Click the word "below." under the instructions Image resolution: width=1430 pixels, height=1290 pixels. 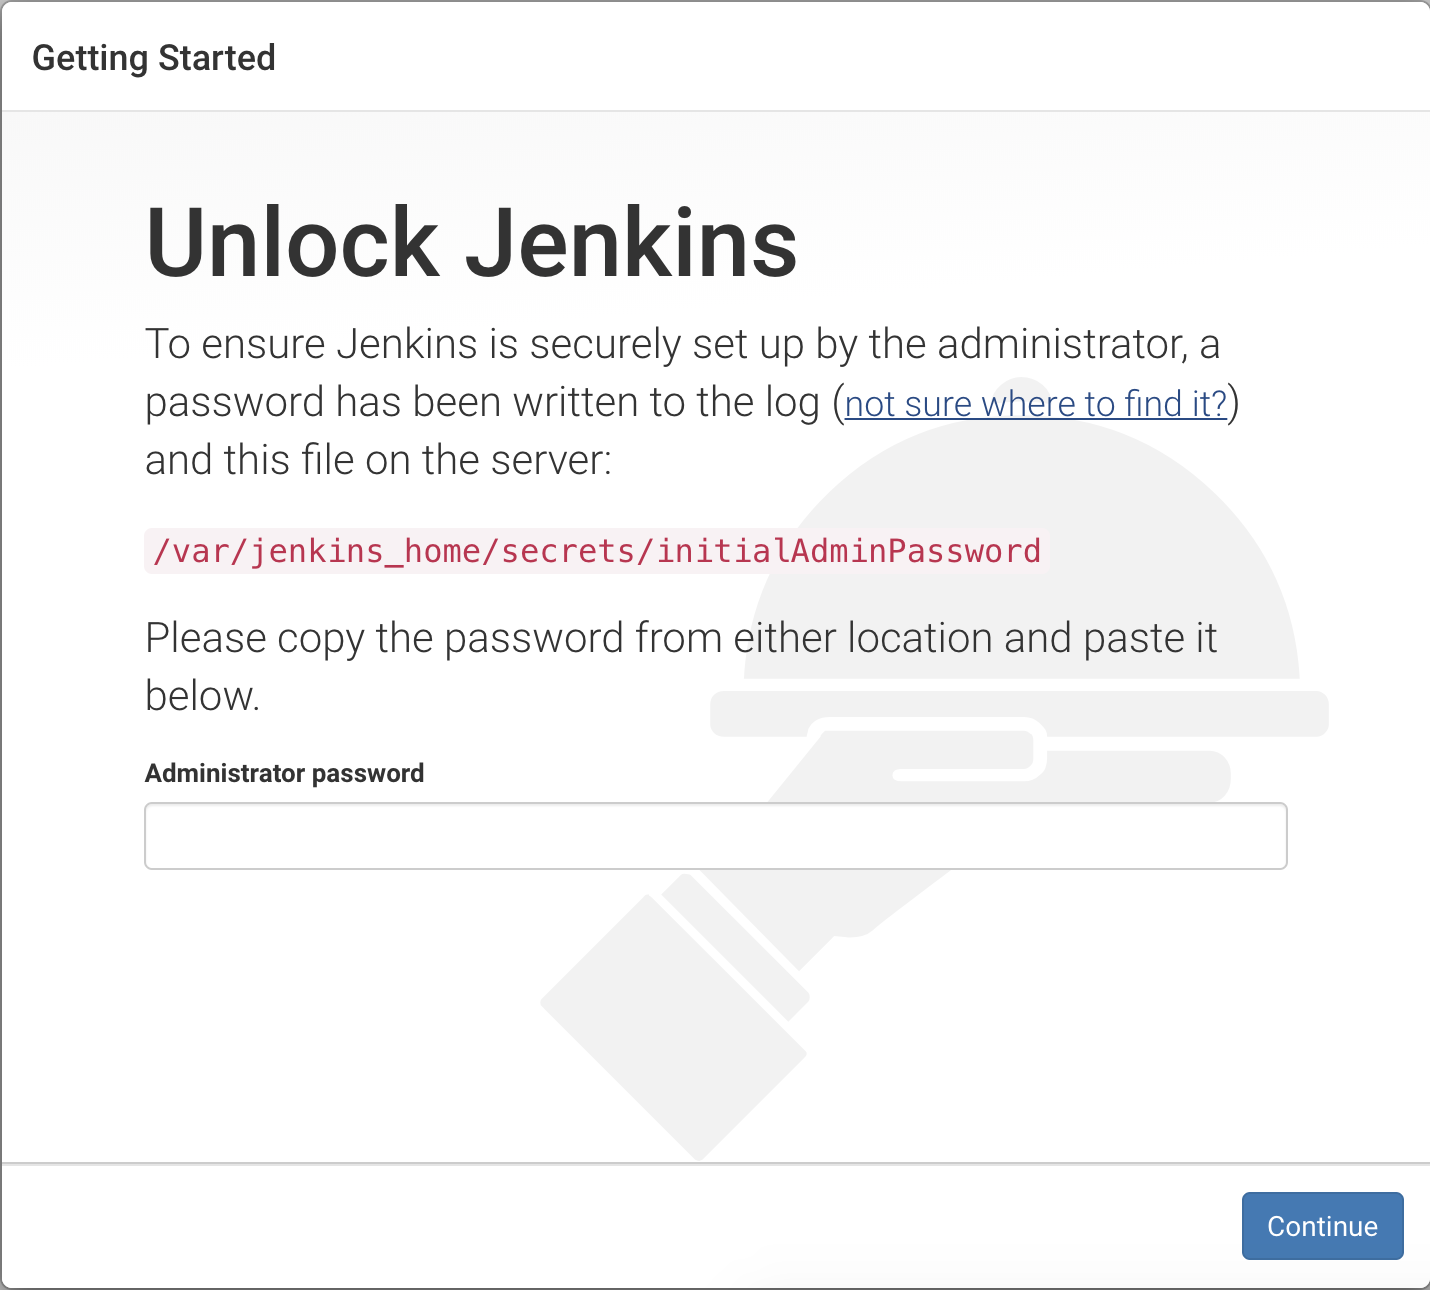203,696
